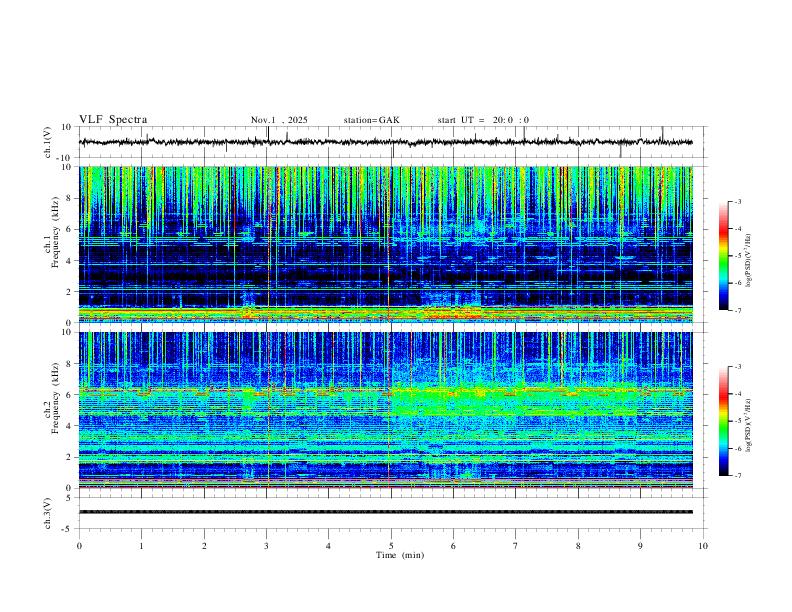792x612 pixels.
Task: Click the "station=GAK" header text
Action: coord(371,120)
